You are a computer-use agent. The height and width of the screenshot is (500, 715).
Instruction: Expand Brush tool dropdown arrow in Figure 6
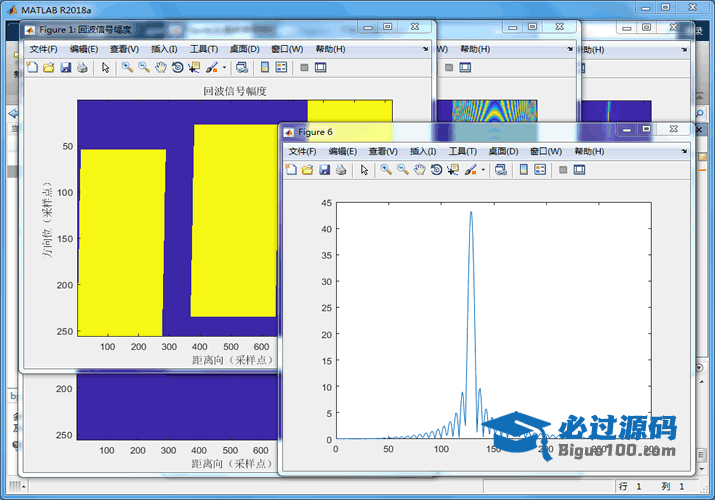(482, 170)
